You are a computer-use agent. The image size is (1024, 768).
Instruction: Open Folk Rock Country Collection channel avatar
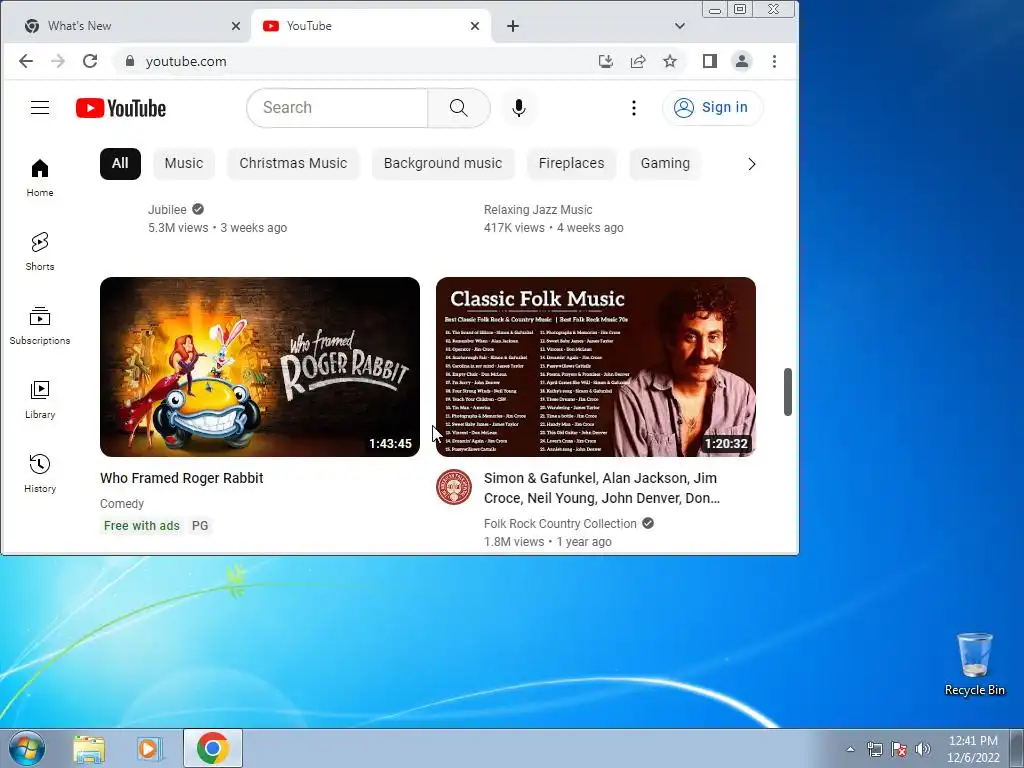tap(454, 487)
